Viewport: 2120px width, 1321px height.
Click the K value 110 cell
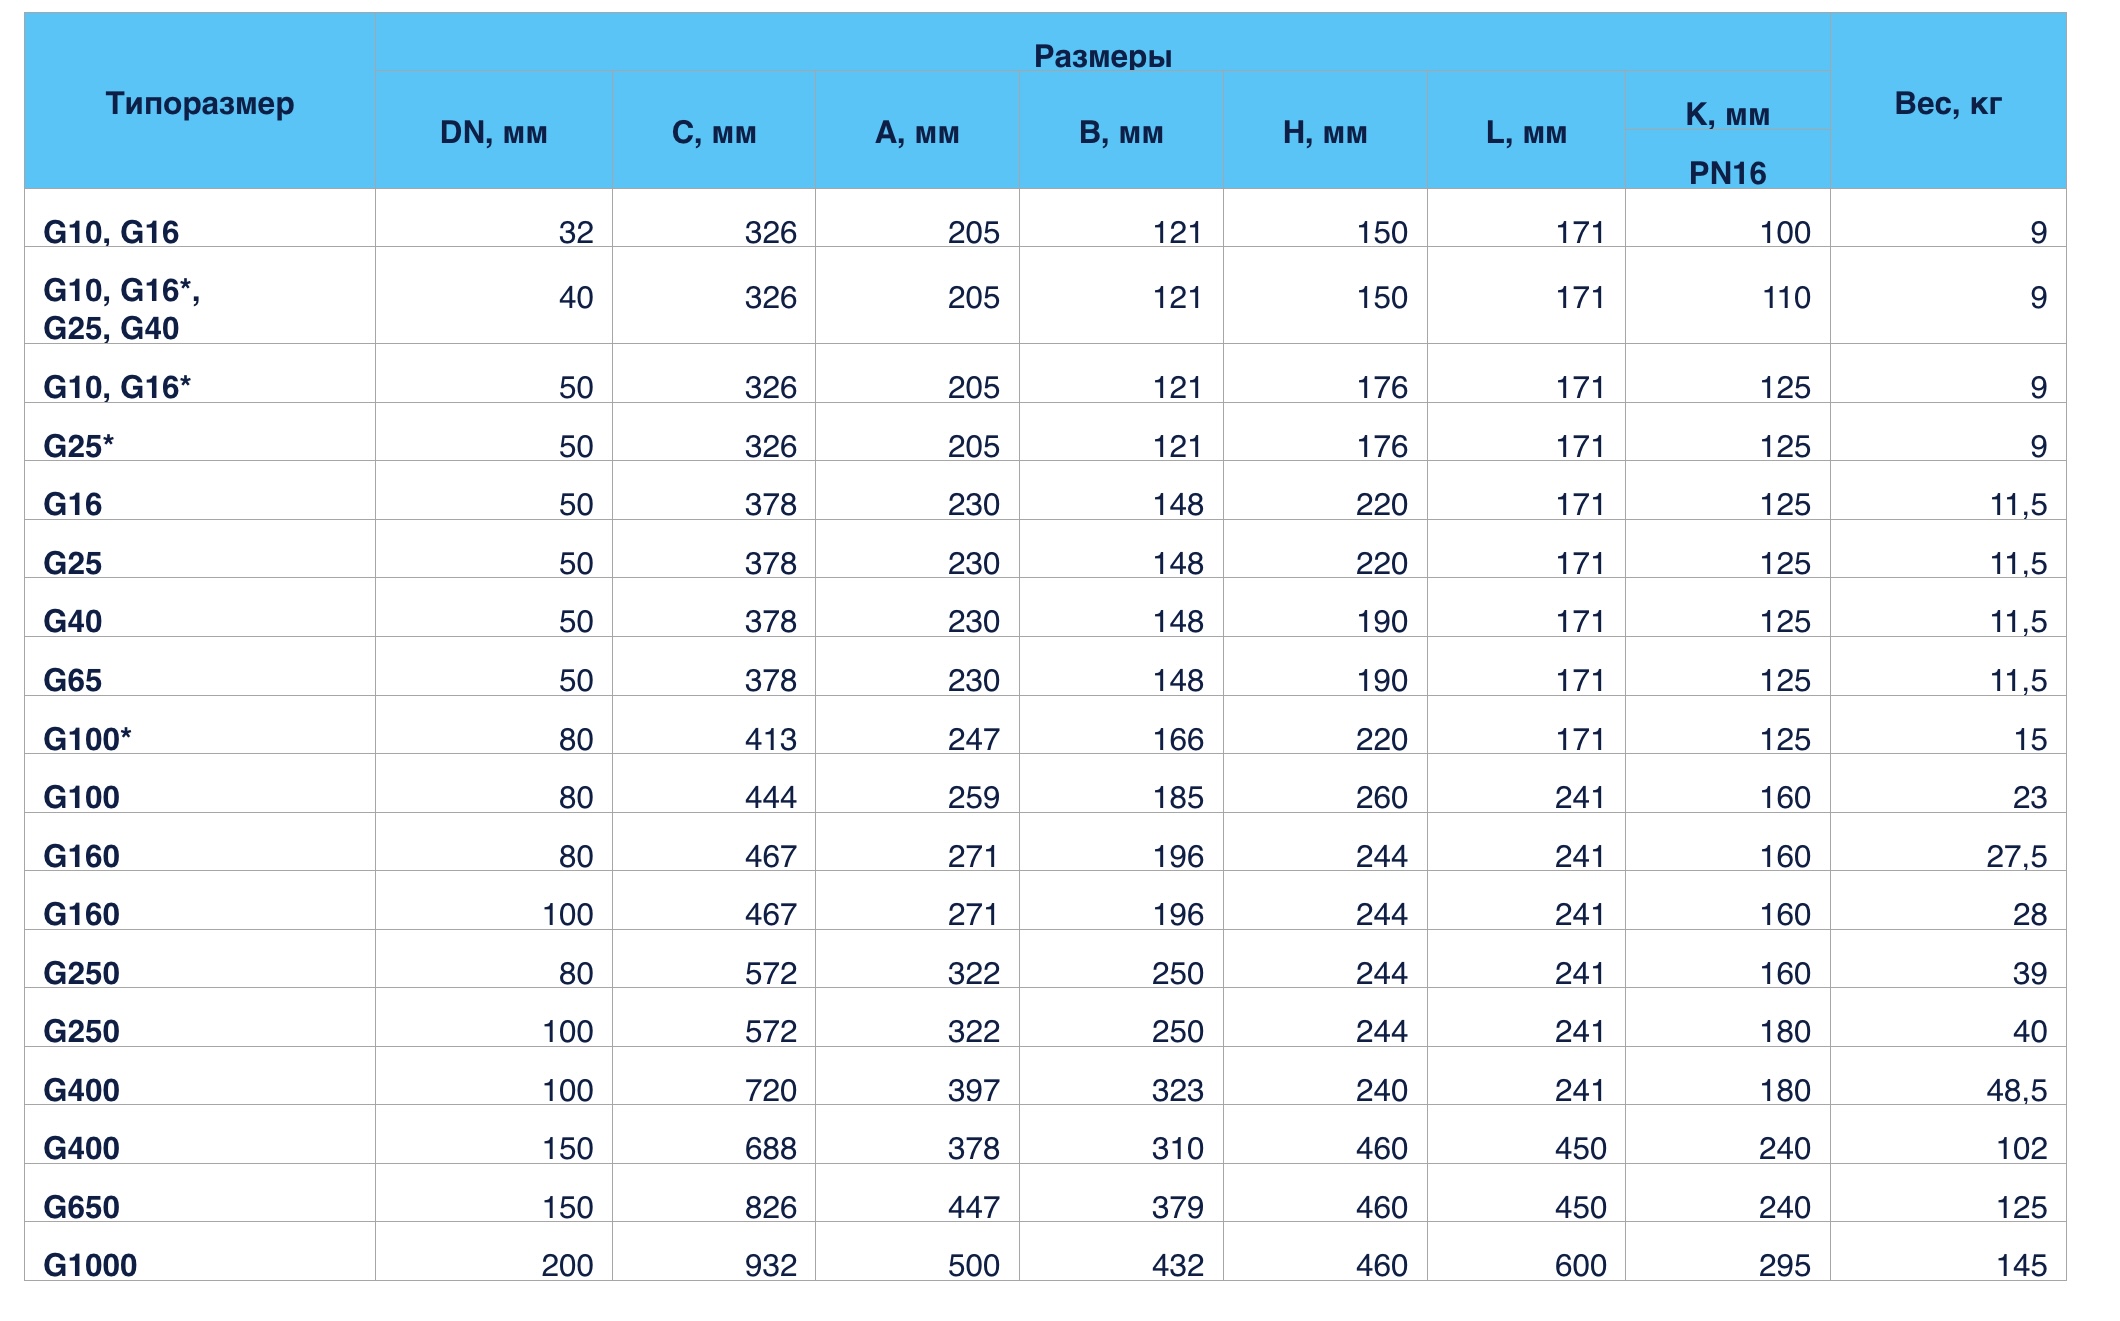[x=1784, y=297]
